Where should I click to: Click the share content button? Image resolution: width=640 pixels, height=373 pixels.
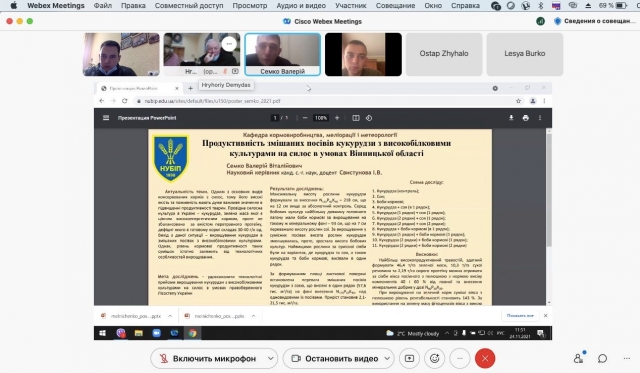click(x=409, y=358)
